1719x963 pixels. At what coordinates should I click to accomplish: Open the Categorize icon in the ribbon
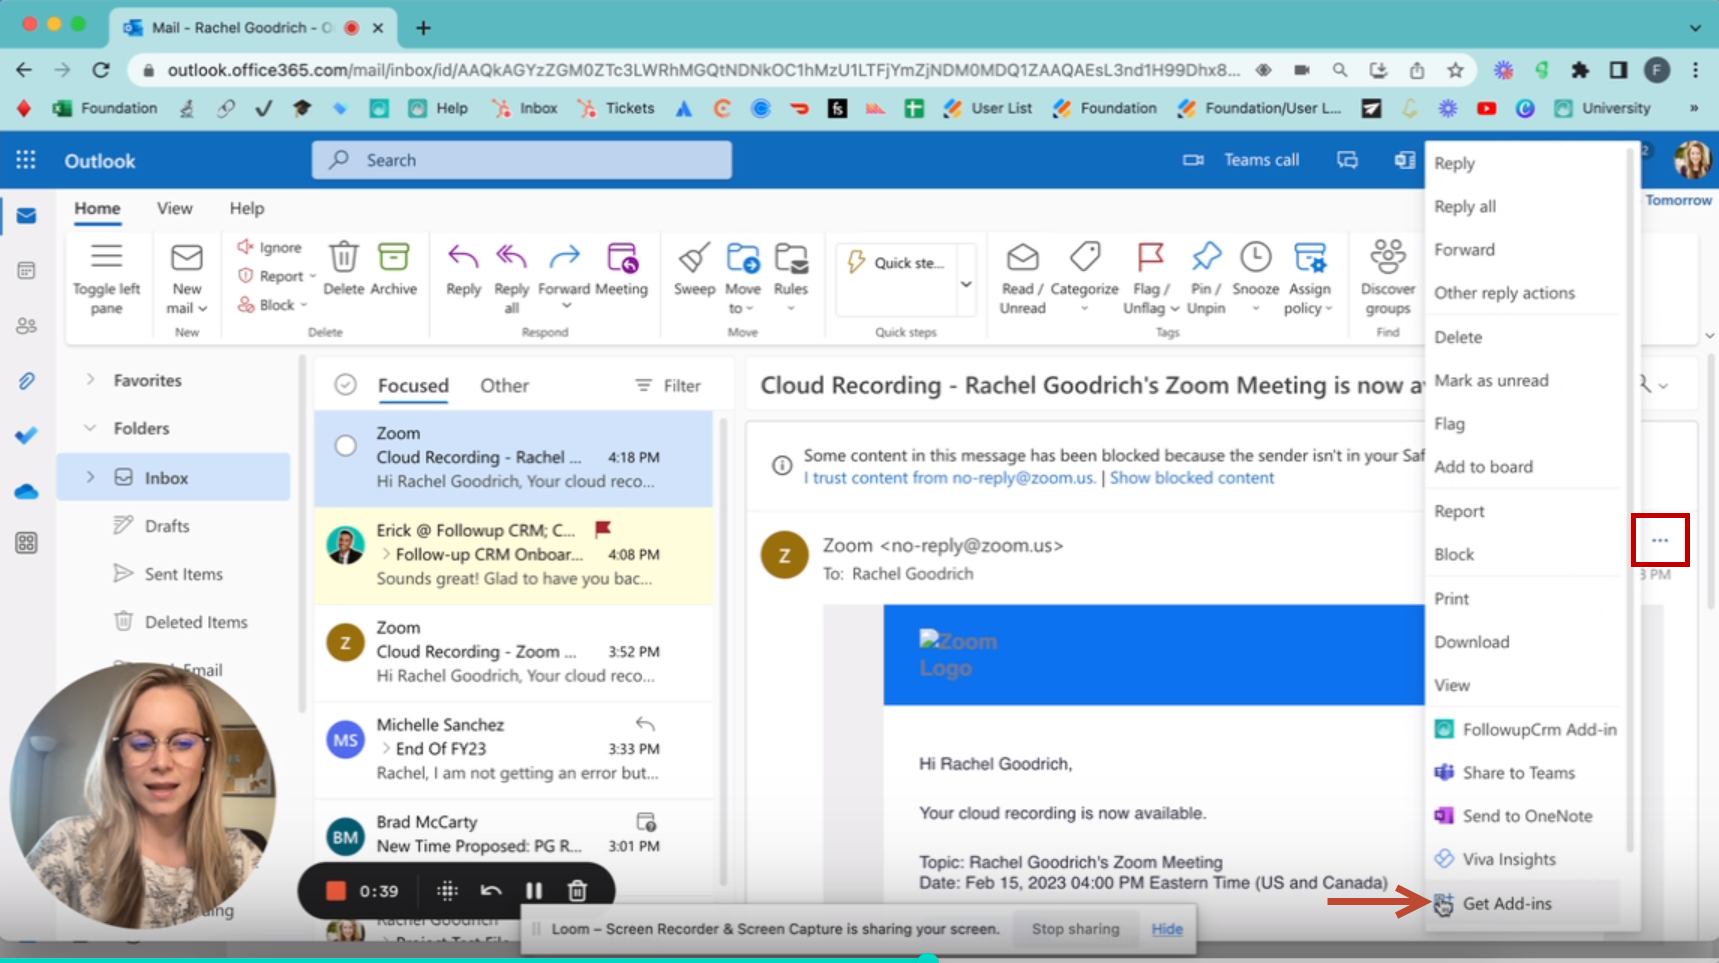[x=1085, y=258]
